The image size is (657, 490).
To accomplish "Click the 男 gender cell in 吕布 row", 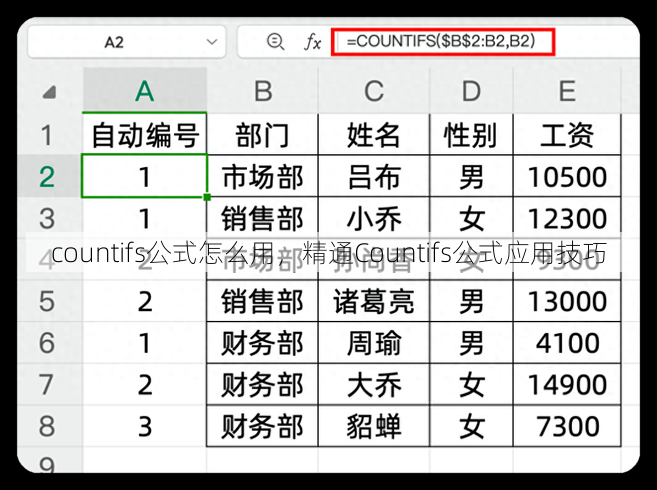I will point(471,176).
